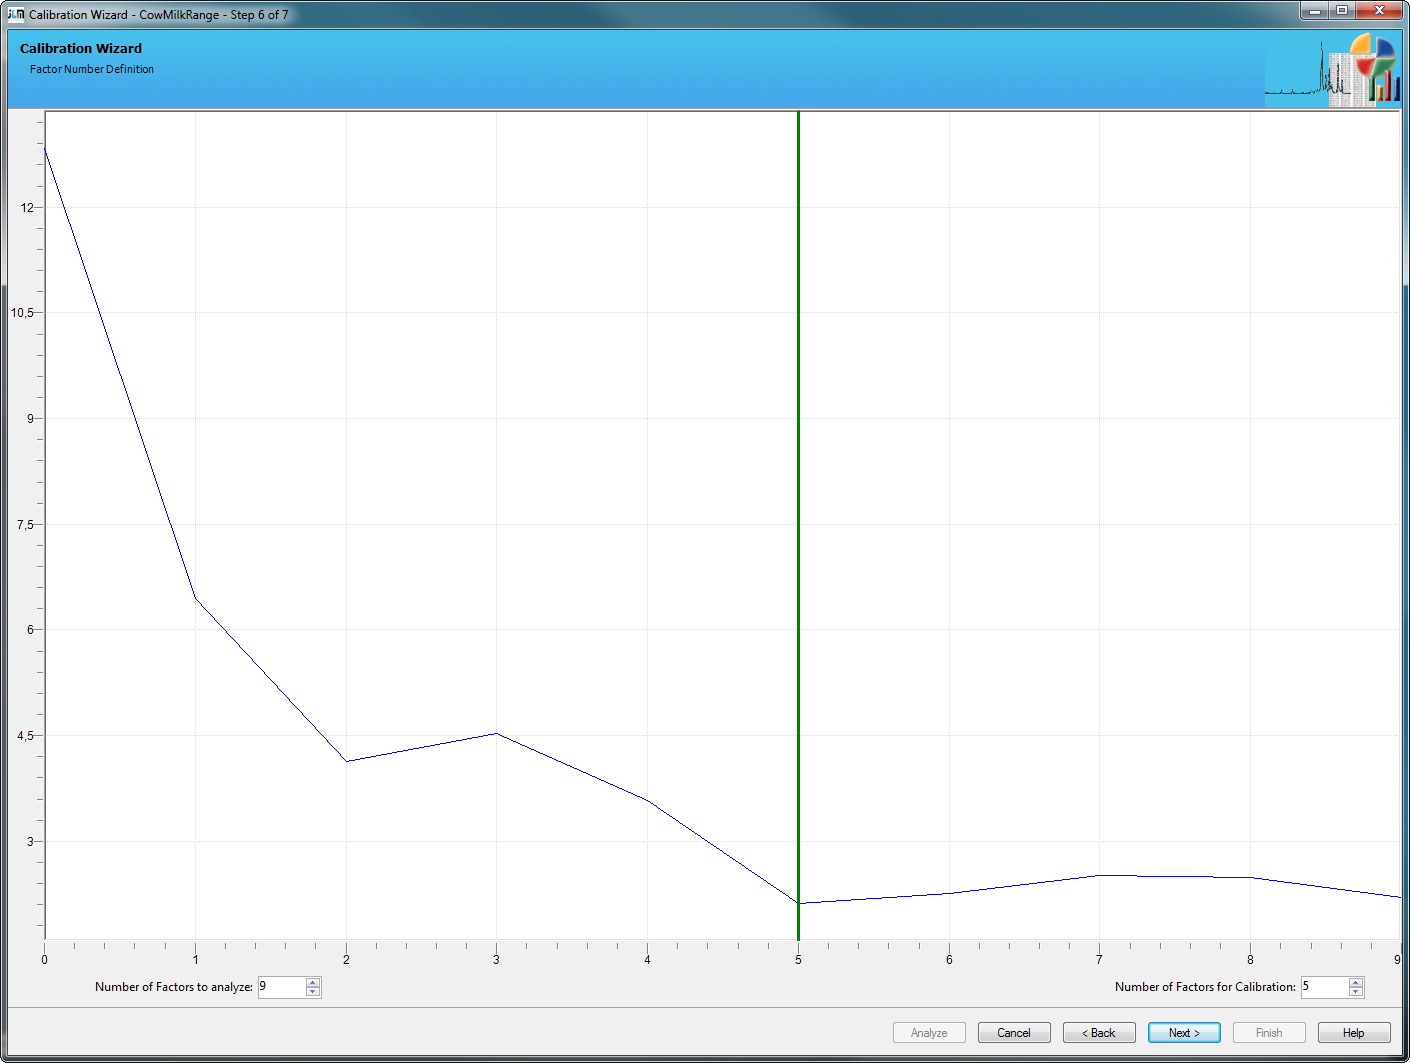1410x1063 pixels.
Task: Click the curve point at factor 1
Action: click(x=195, y=598)
